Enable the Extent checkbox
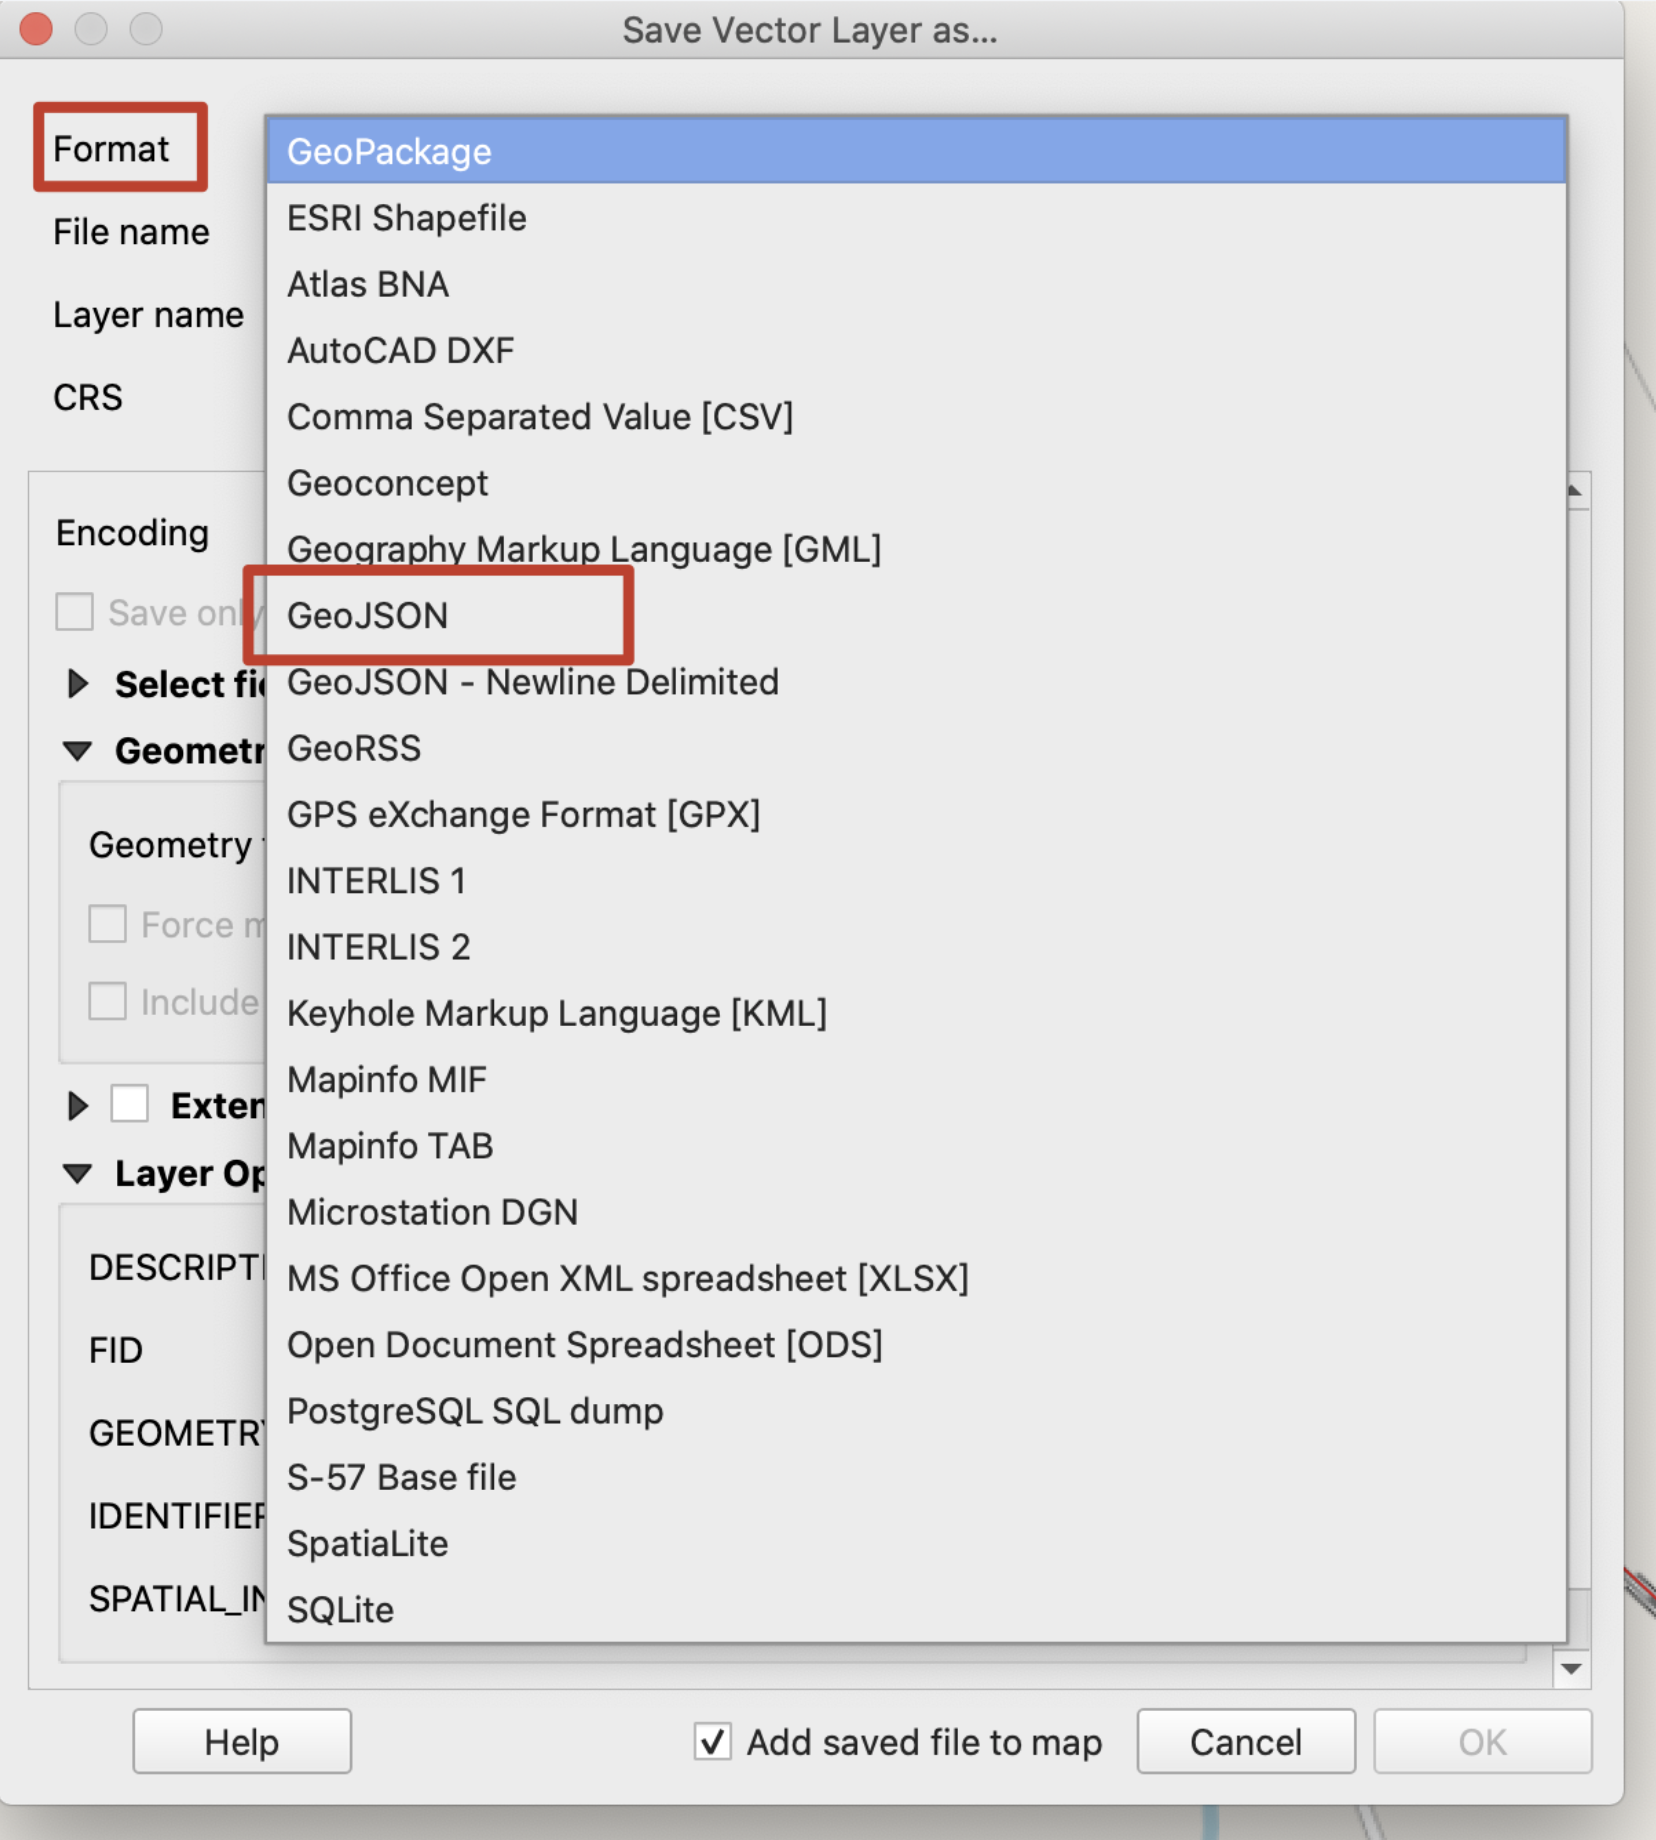1656x1840 pixels. [x=130, y=1105]
